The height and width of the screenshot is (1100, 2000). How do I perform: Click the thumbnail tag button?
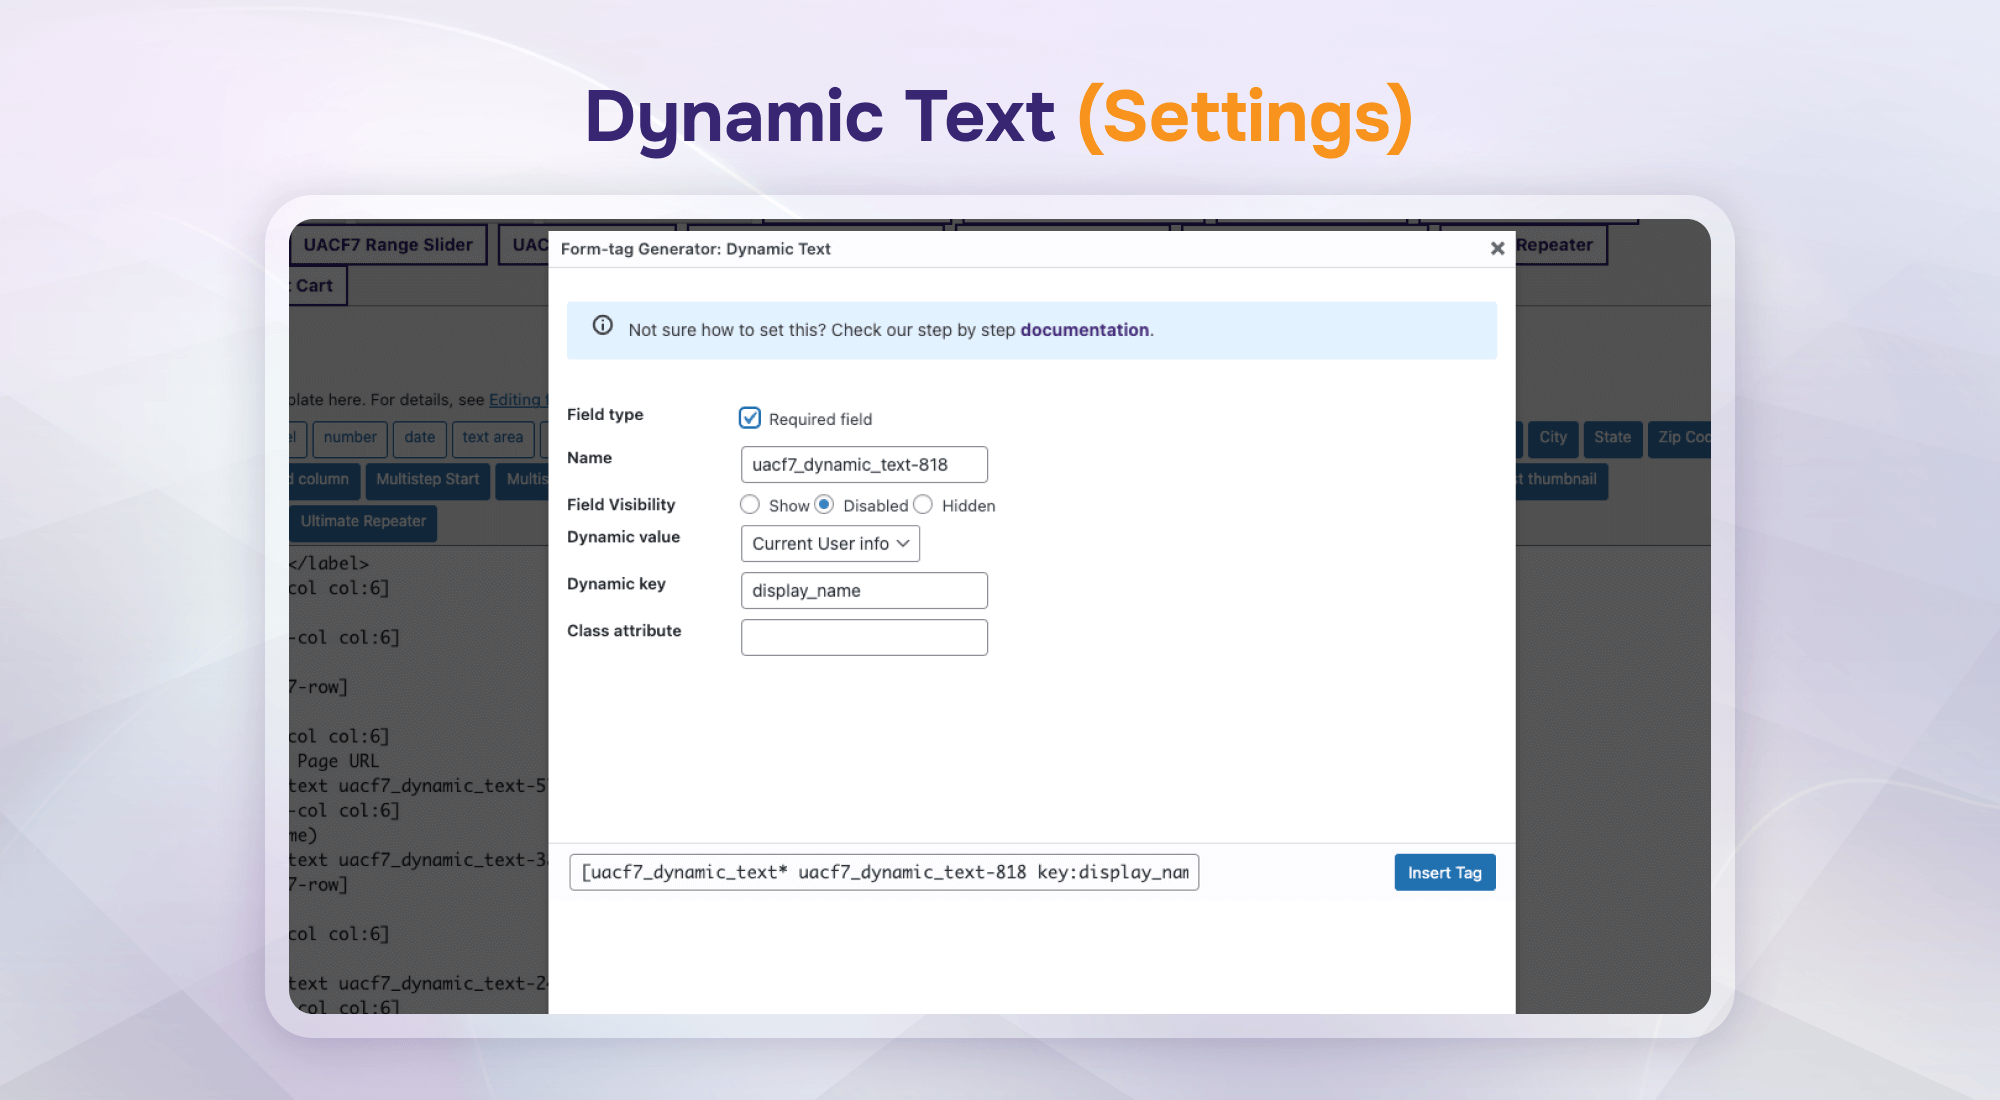click(x=1560, y=480)
